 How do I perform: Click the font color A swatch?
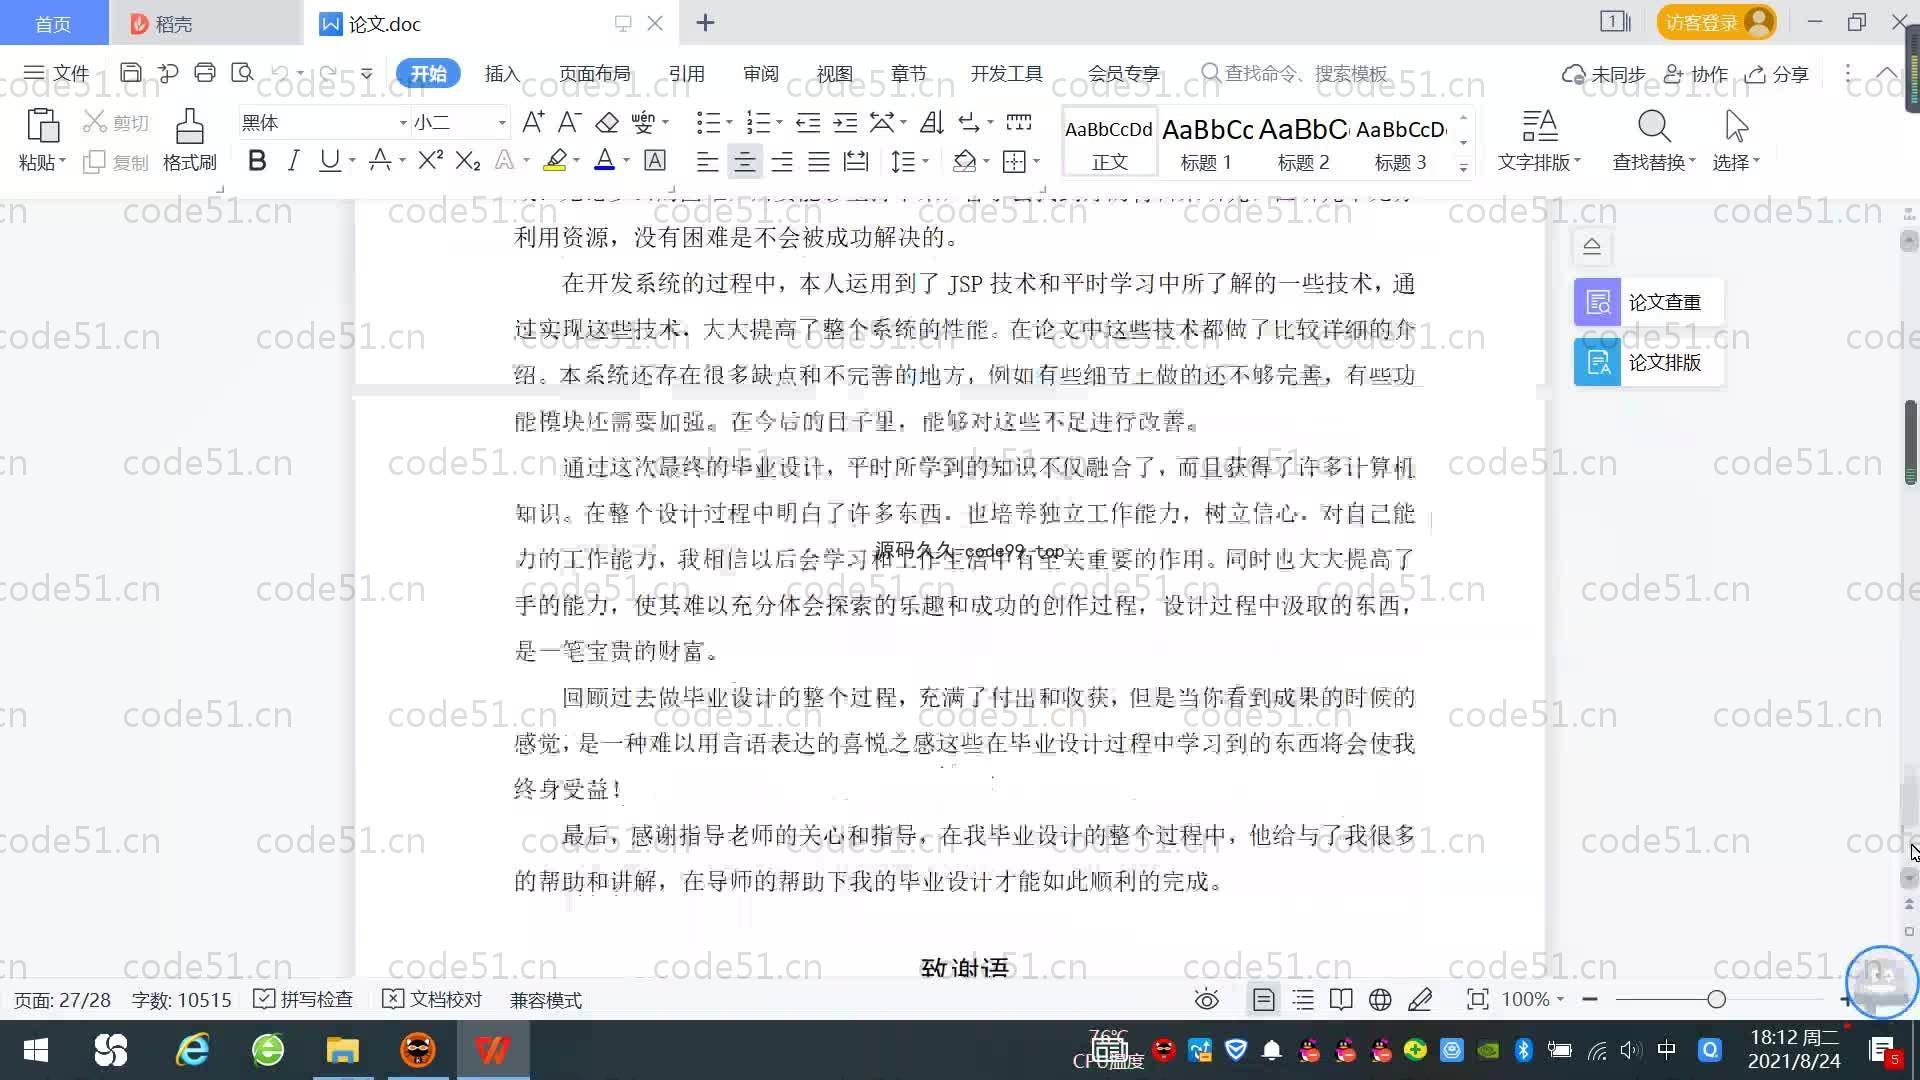(604, 160)
